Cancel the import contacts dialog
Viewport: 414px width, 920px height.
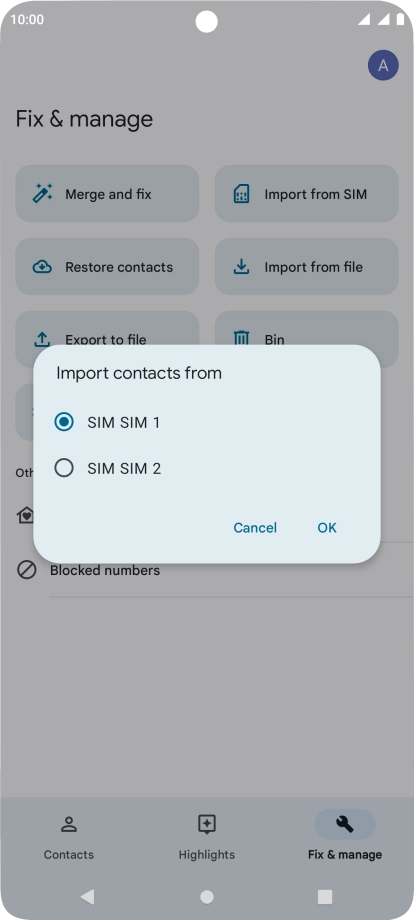click(x=255, y=527)
